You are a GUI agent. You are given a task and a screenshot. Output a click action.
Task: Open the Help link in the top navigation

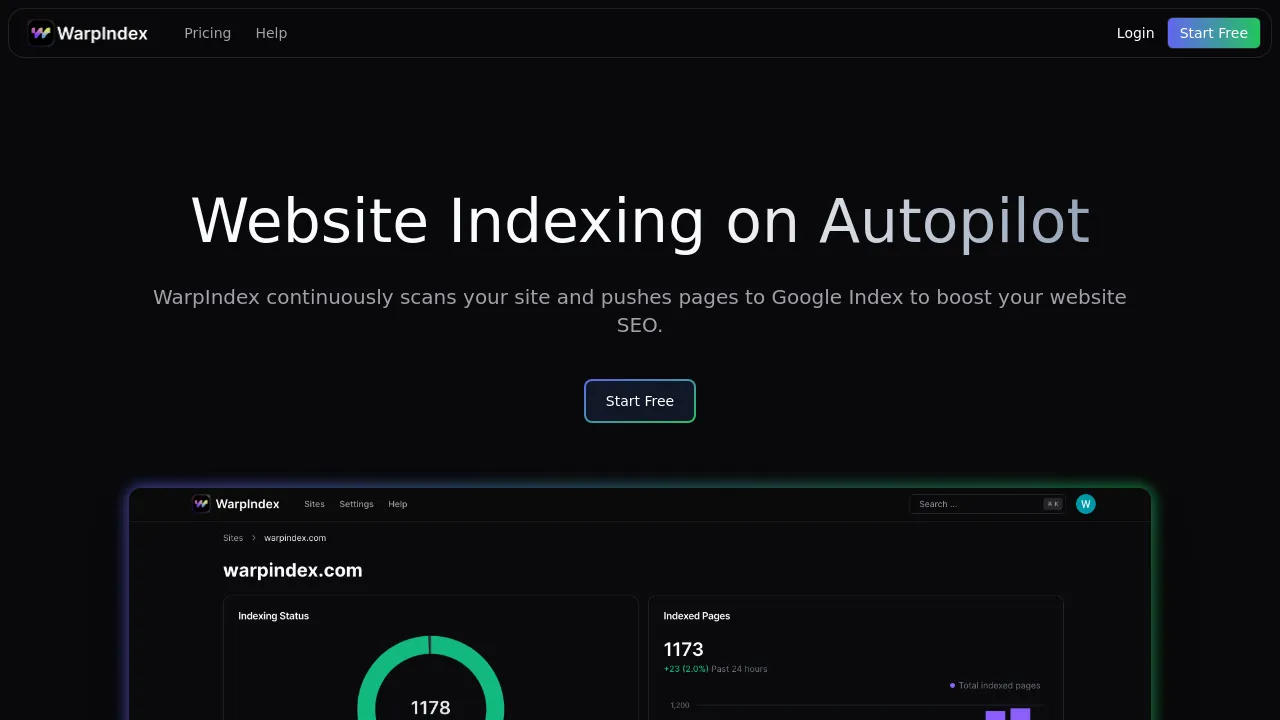(x=271, y=33)
